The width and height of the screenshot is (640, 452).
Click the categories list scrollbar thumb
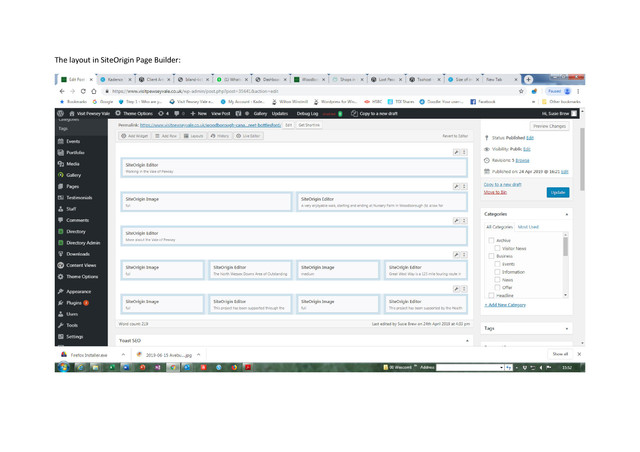565,247
